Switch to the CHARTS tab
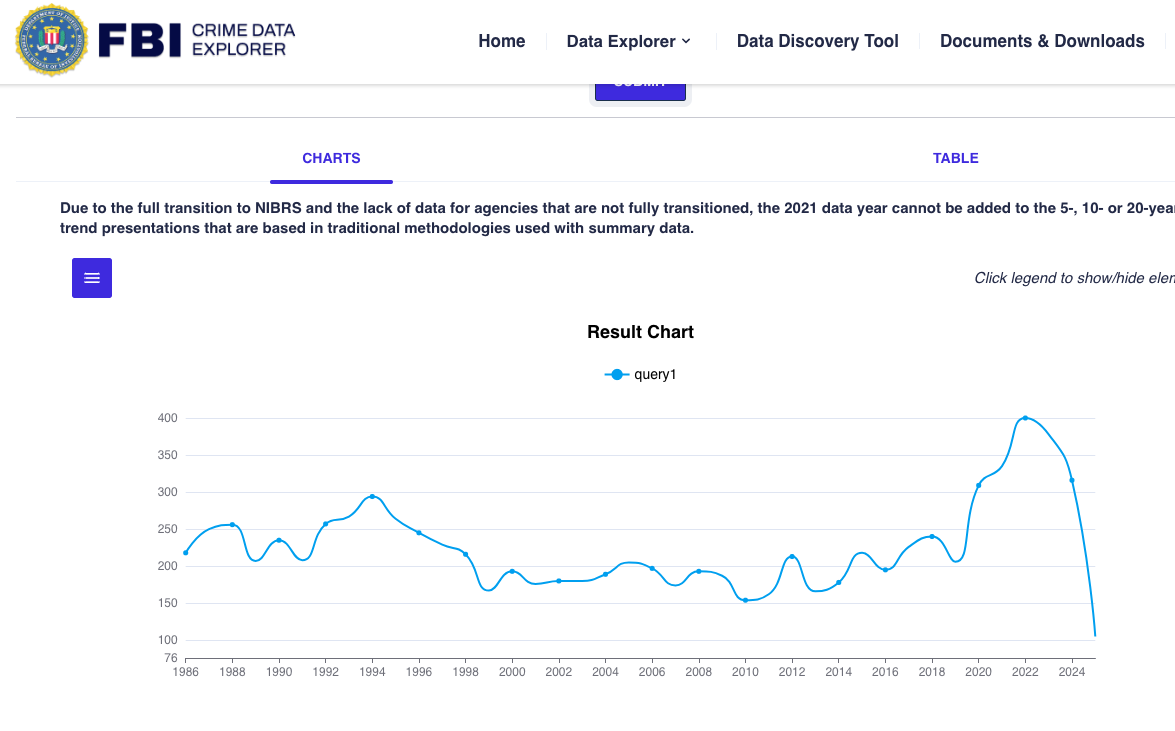1175x731 pixels. coord(331,158)
